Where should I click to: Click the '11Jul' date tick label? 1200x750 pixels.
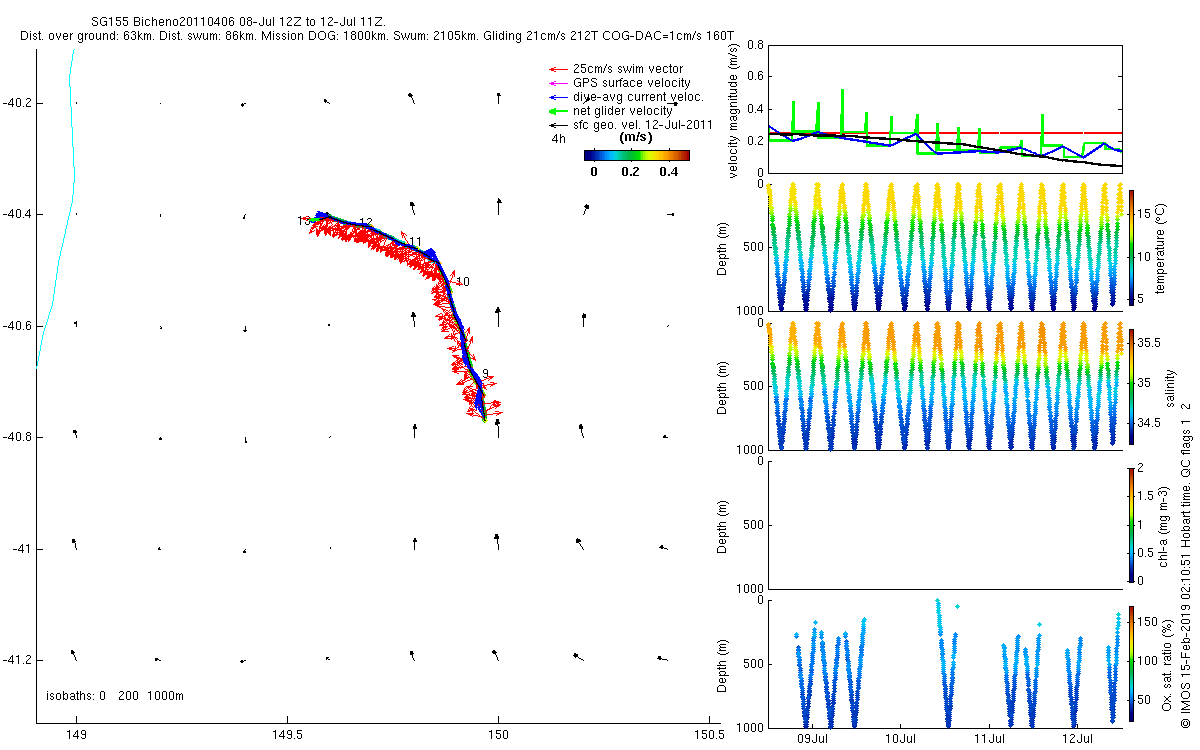coord(988,739)
